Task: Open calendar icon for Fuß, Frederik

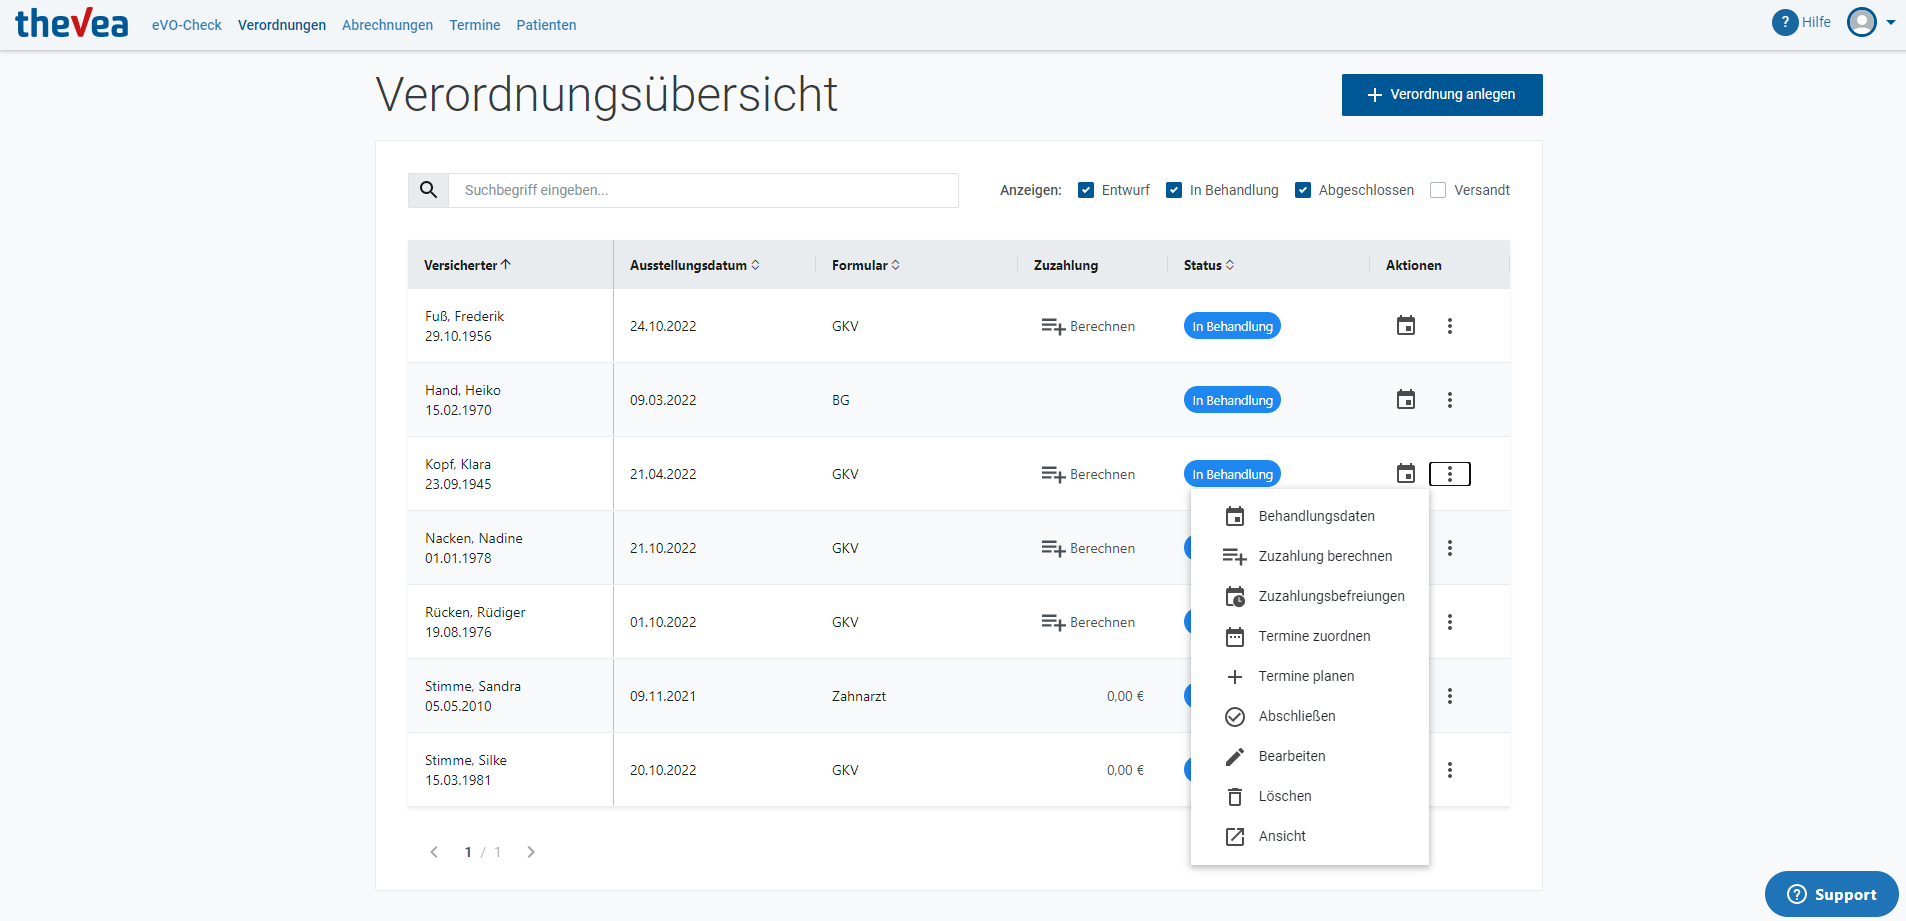Action: pos(1406,326)
